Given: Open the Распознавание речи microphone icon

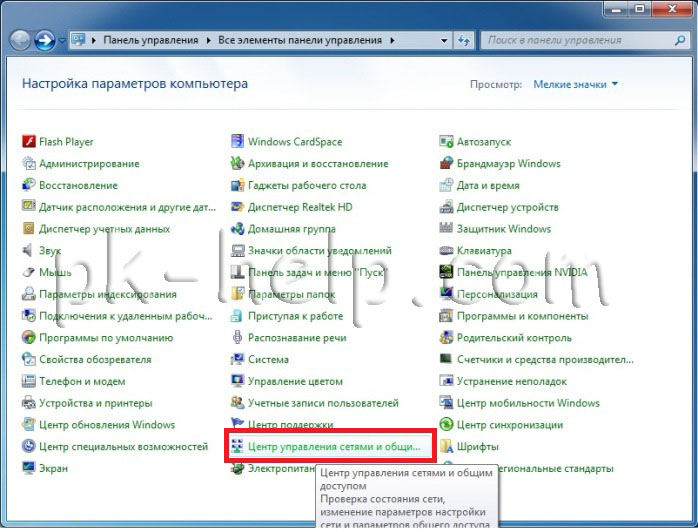Looking at the screenshot, I should click(x=237, y=337).
